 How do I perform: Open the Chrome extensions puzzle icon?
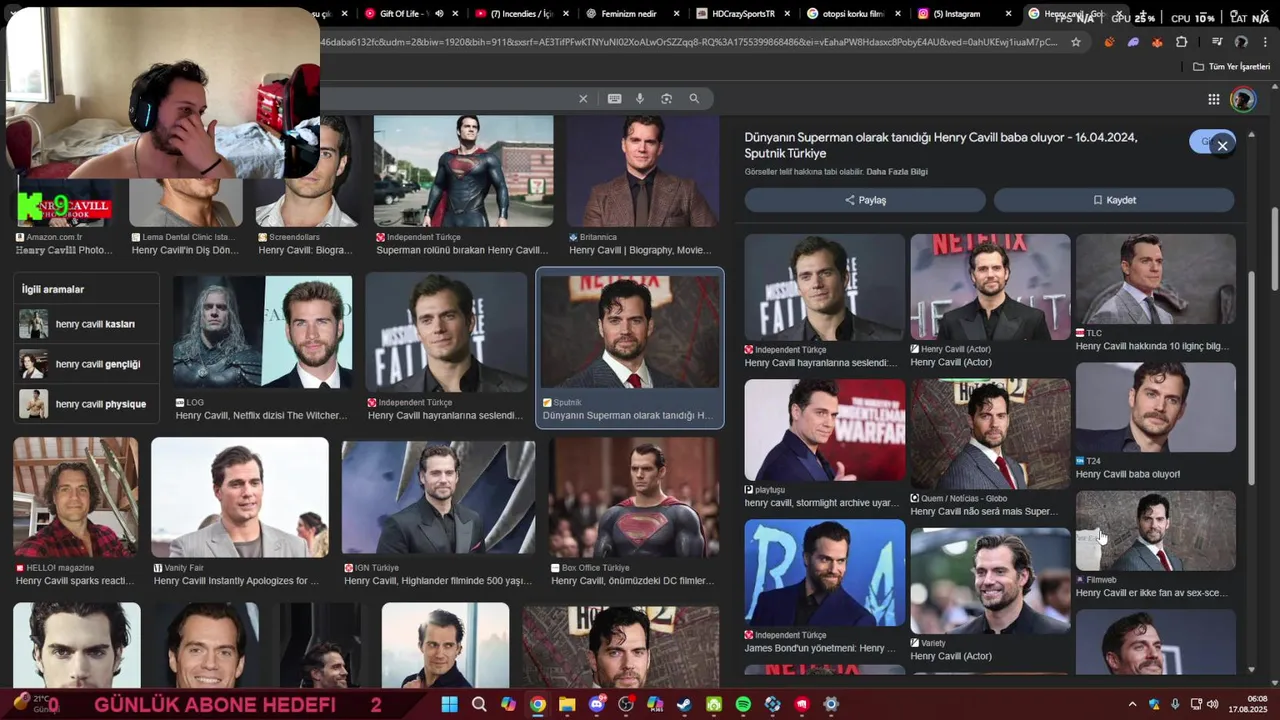tap(1182, 42)
